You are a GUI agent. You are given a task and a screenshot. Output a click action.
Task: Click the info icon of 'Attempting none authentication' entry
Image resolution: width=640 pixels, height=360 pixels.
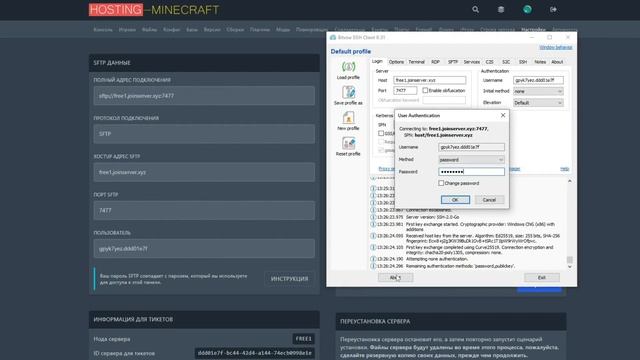tap(373, 259)
